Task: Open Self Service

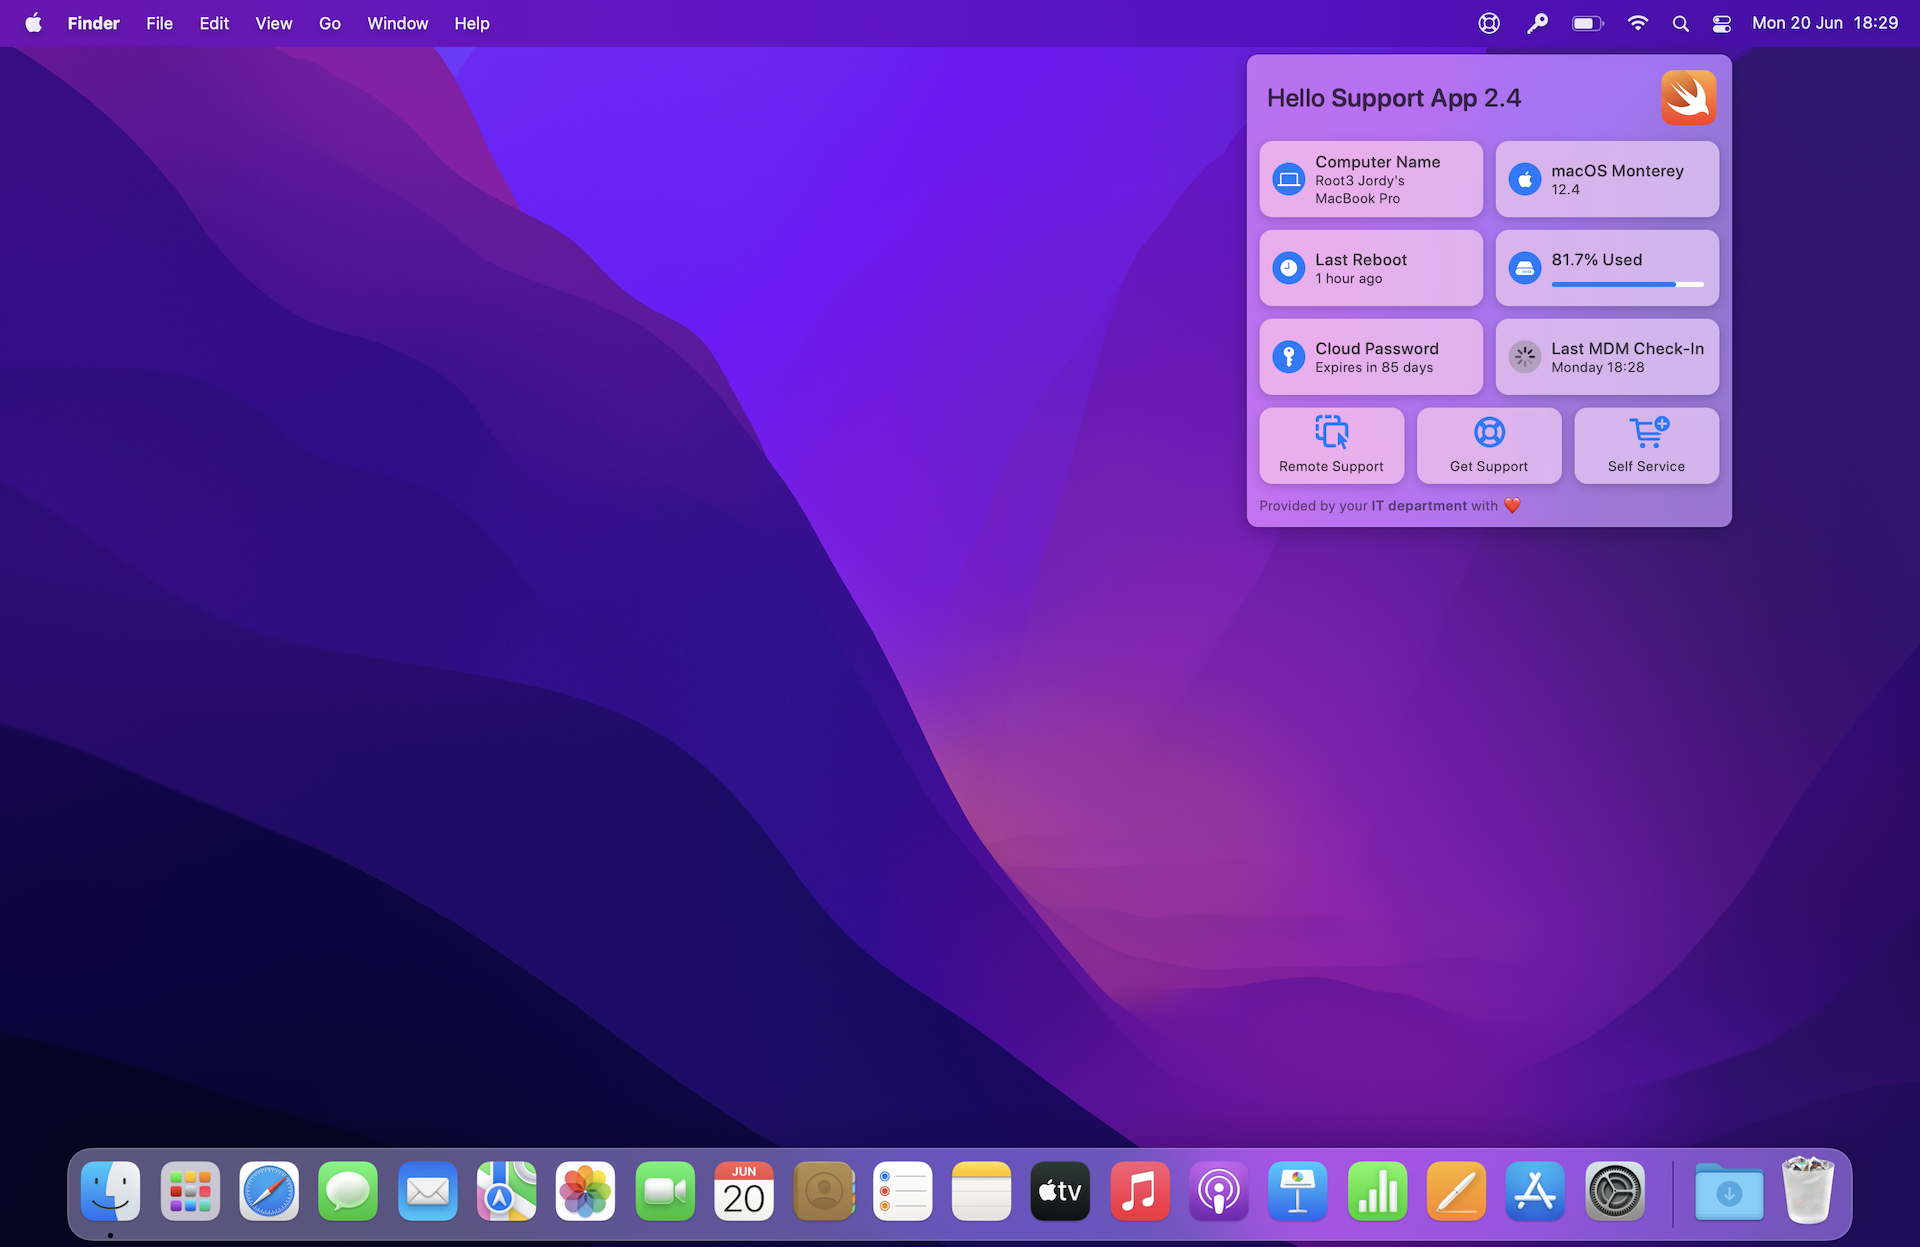Action: [x=1646, y=446]
